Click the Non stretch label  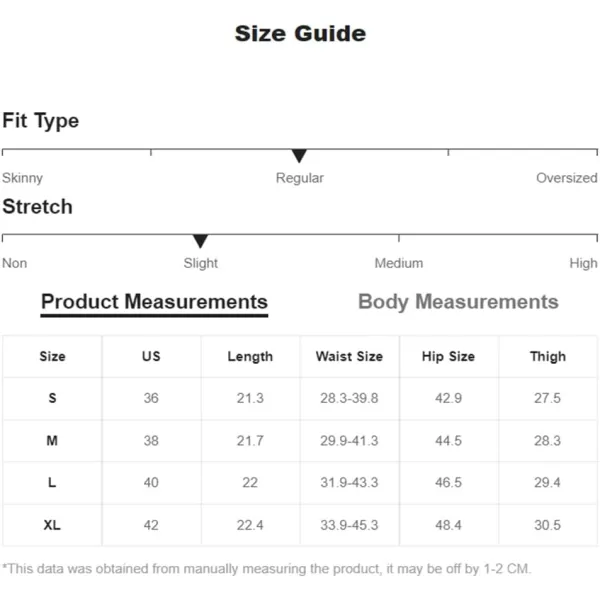click(15, 263)
